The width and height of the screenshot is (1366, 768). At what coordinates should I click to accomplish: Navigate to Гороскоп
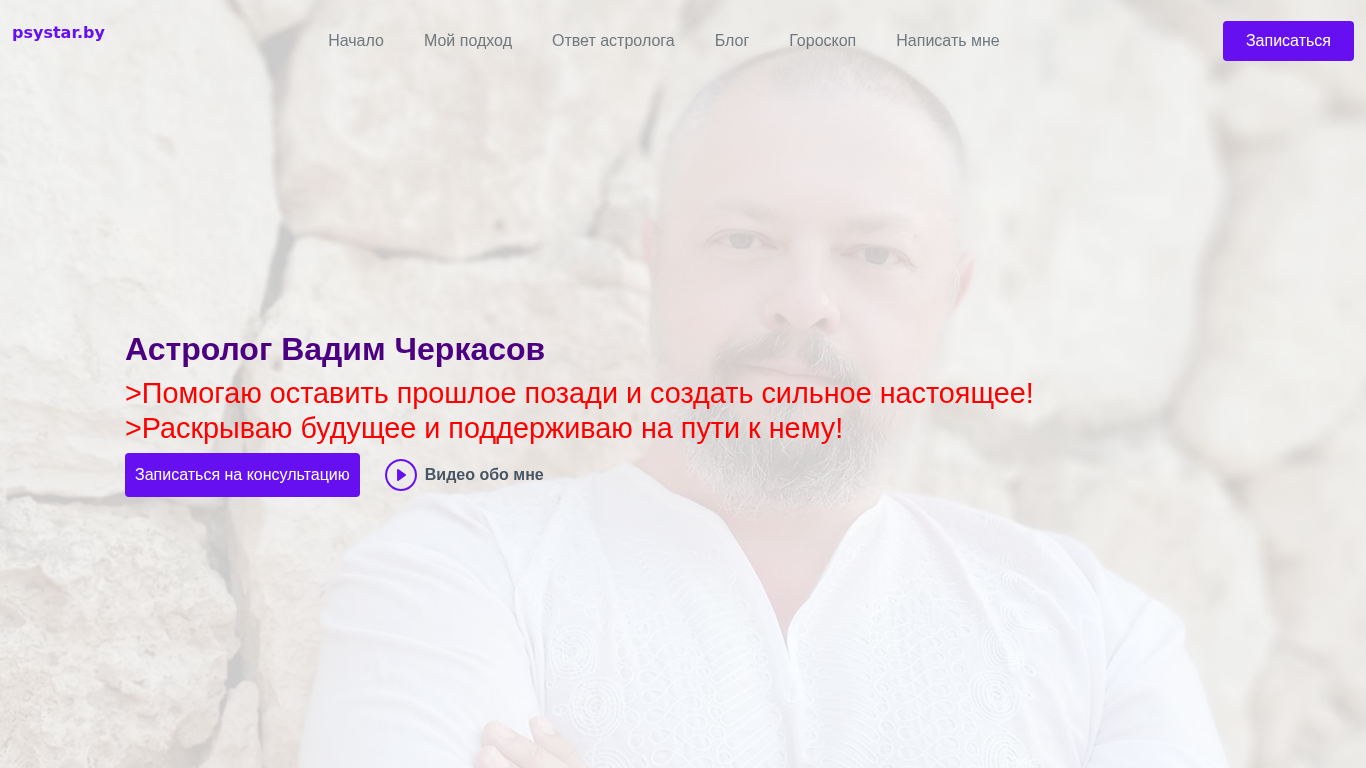[822, 41]
